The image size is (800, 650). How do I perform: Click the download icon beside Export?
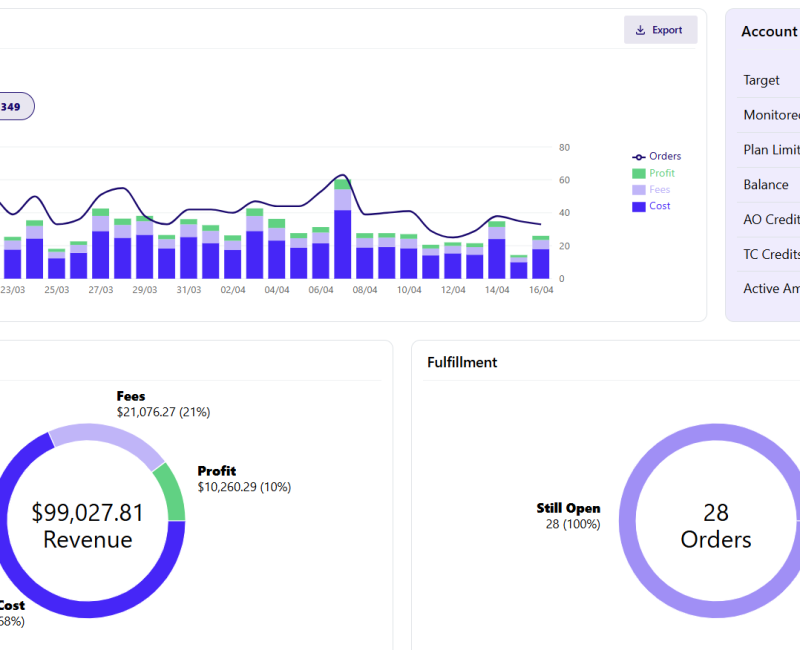(641, 30)
